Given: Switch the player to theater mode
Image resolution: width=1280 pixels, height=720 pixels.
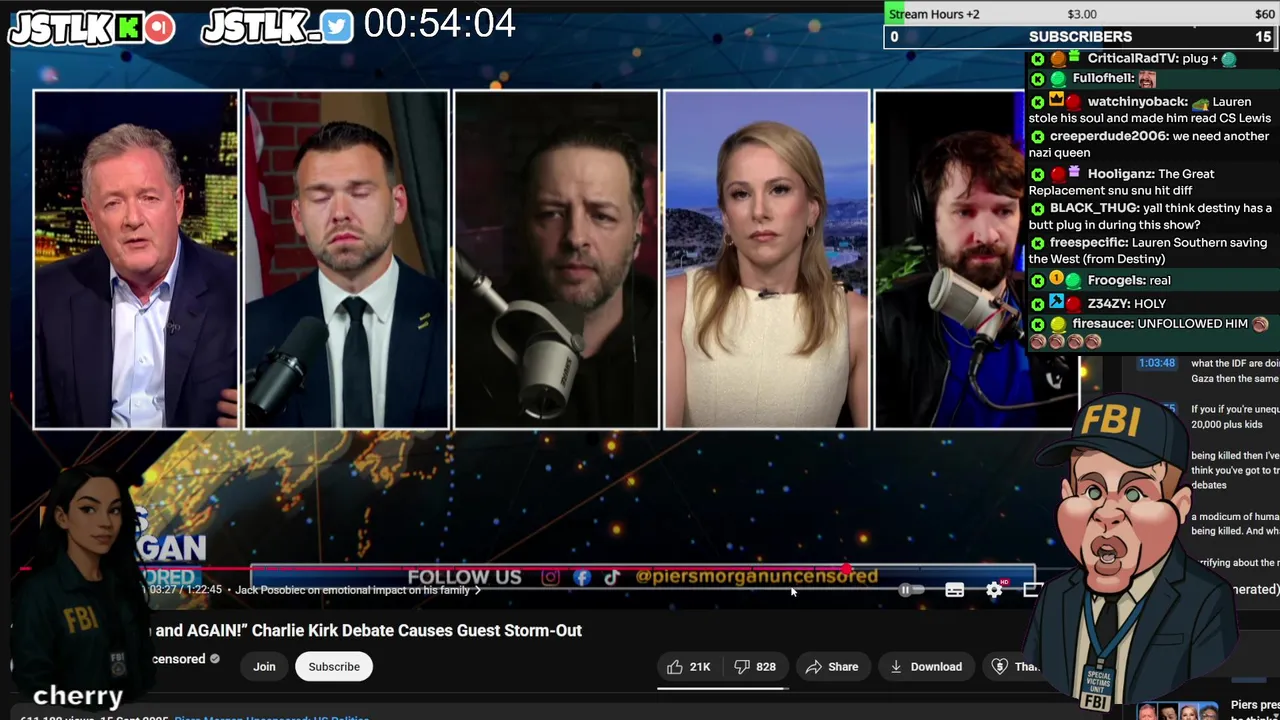Looking at the screenshot, I should tap(1032, 590).
